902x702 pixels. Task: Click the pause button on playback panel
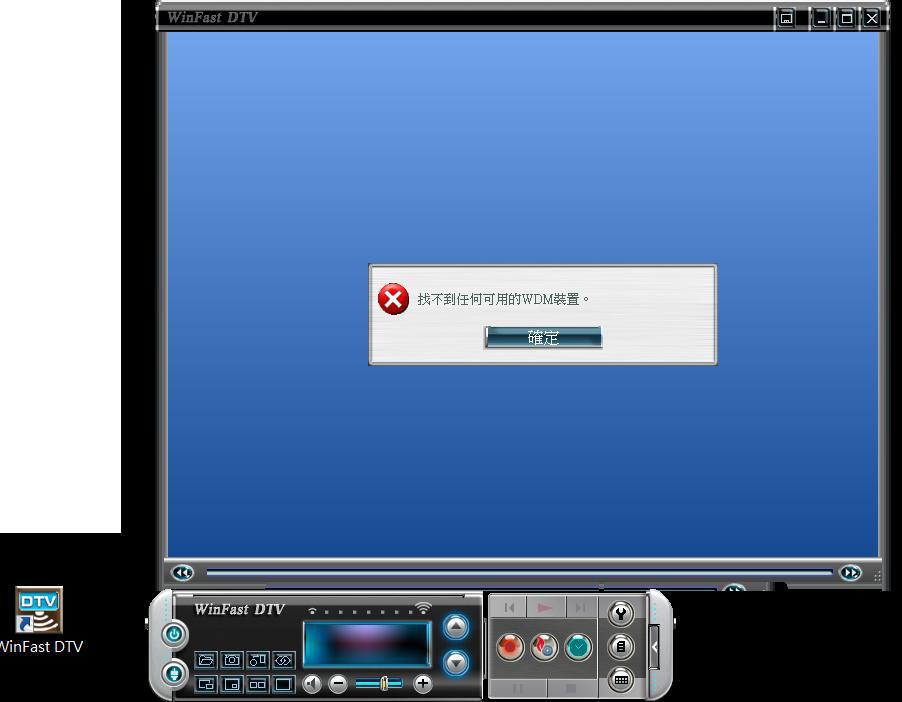point(518,688)
